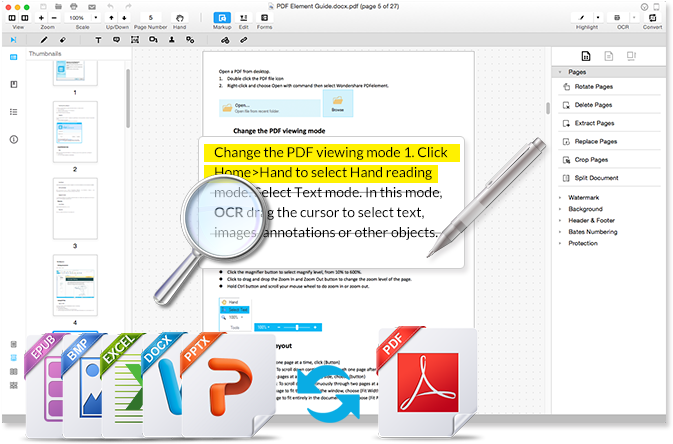Viewport: 673px width, 444px height.
Task: Click Split Document
Action: 609,178
